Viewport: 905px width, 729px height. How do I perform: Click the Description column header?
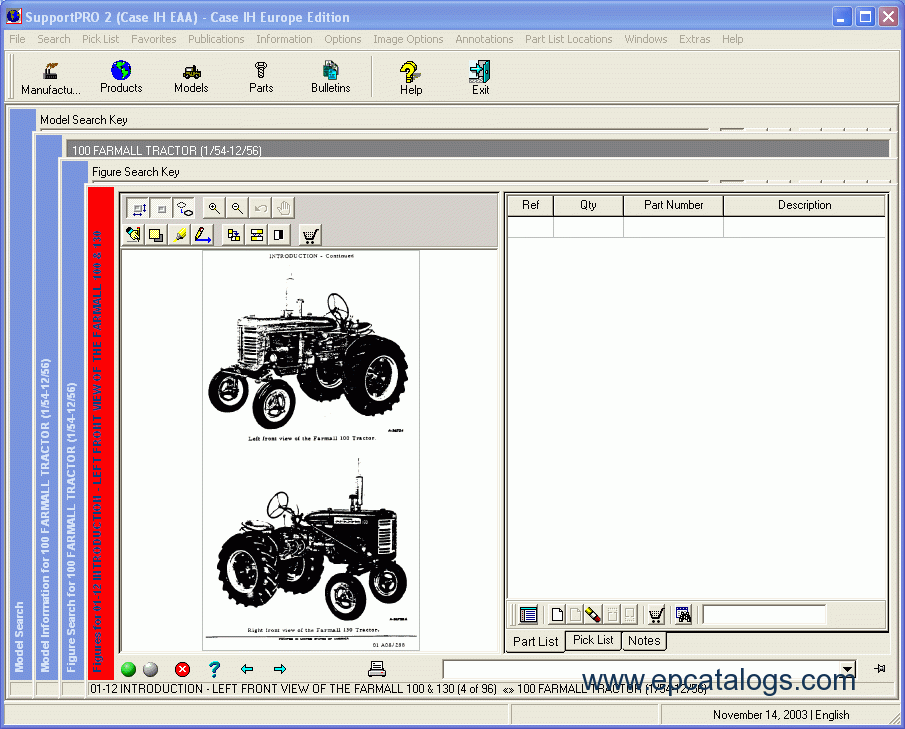pos(804,205)
